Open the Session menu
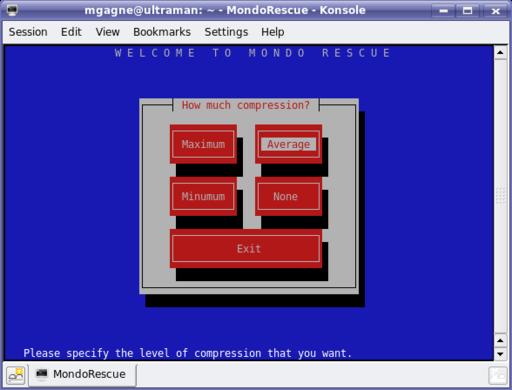The image size is (512, 390). tap(28, 32)
